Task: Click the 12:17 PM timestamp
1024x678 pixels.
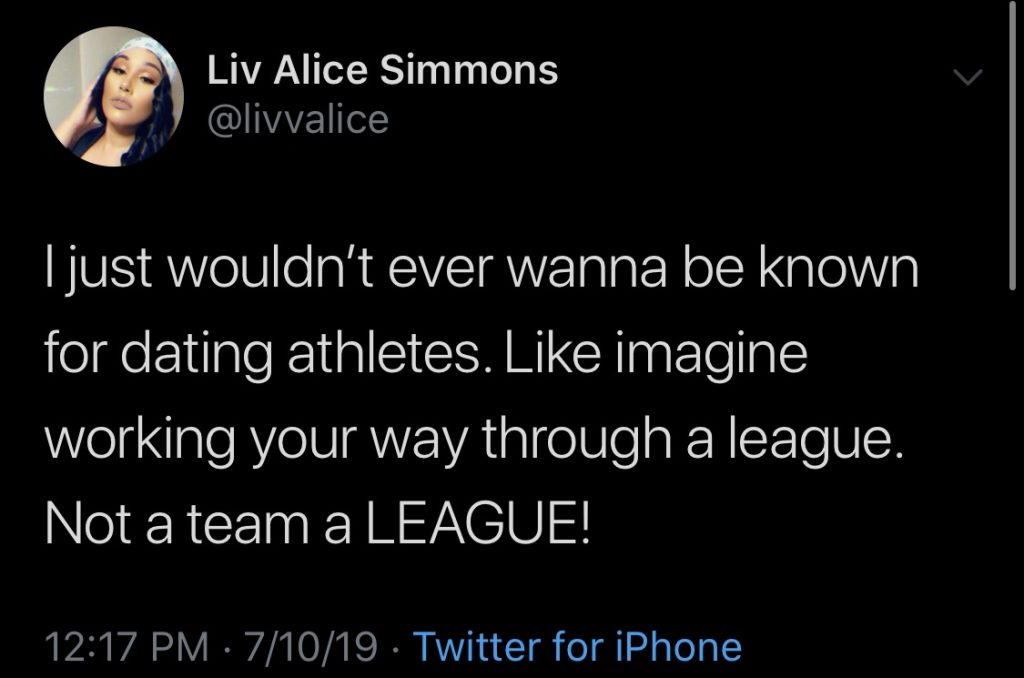Action: pyautogui.click(x=127, y=646)
